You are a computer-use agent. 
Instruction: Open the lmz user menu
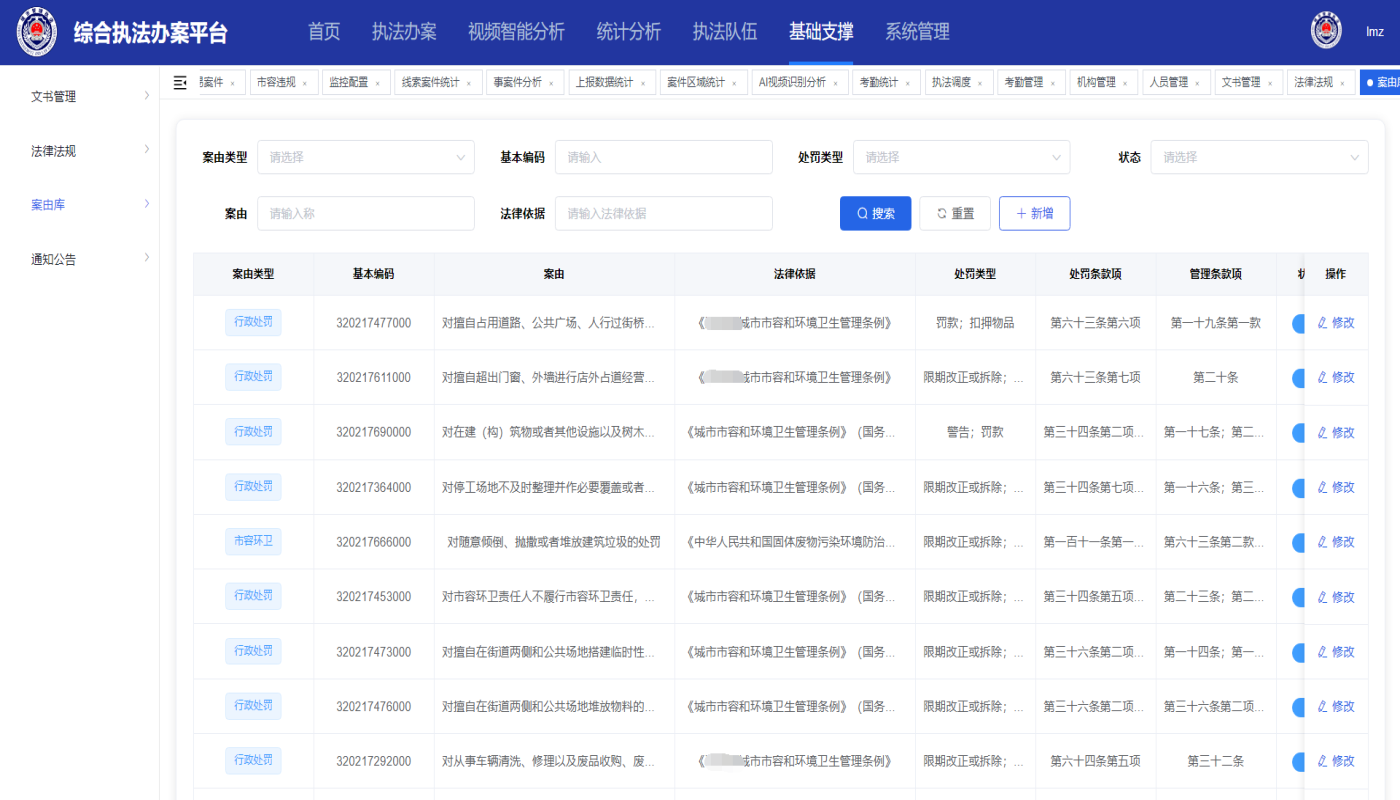[1375, 32]
